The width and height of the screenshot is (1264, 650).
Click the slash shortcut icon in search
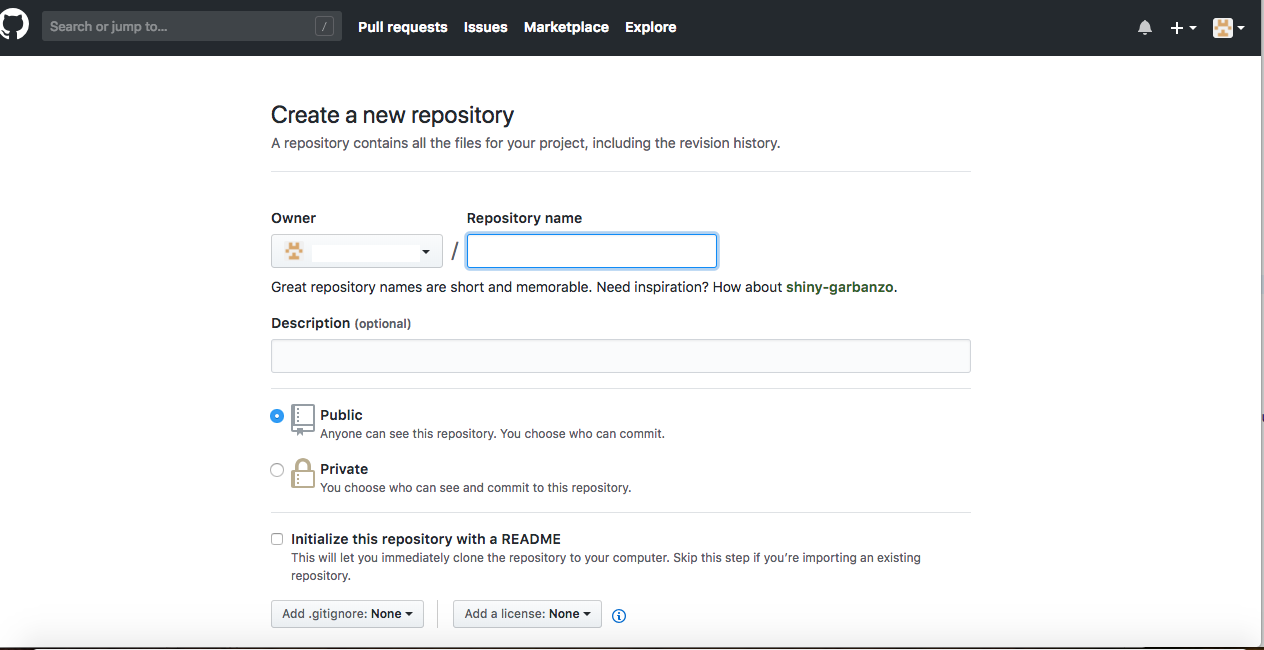click(x=324, y=27)
